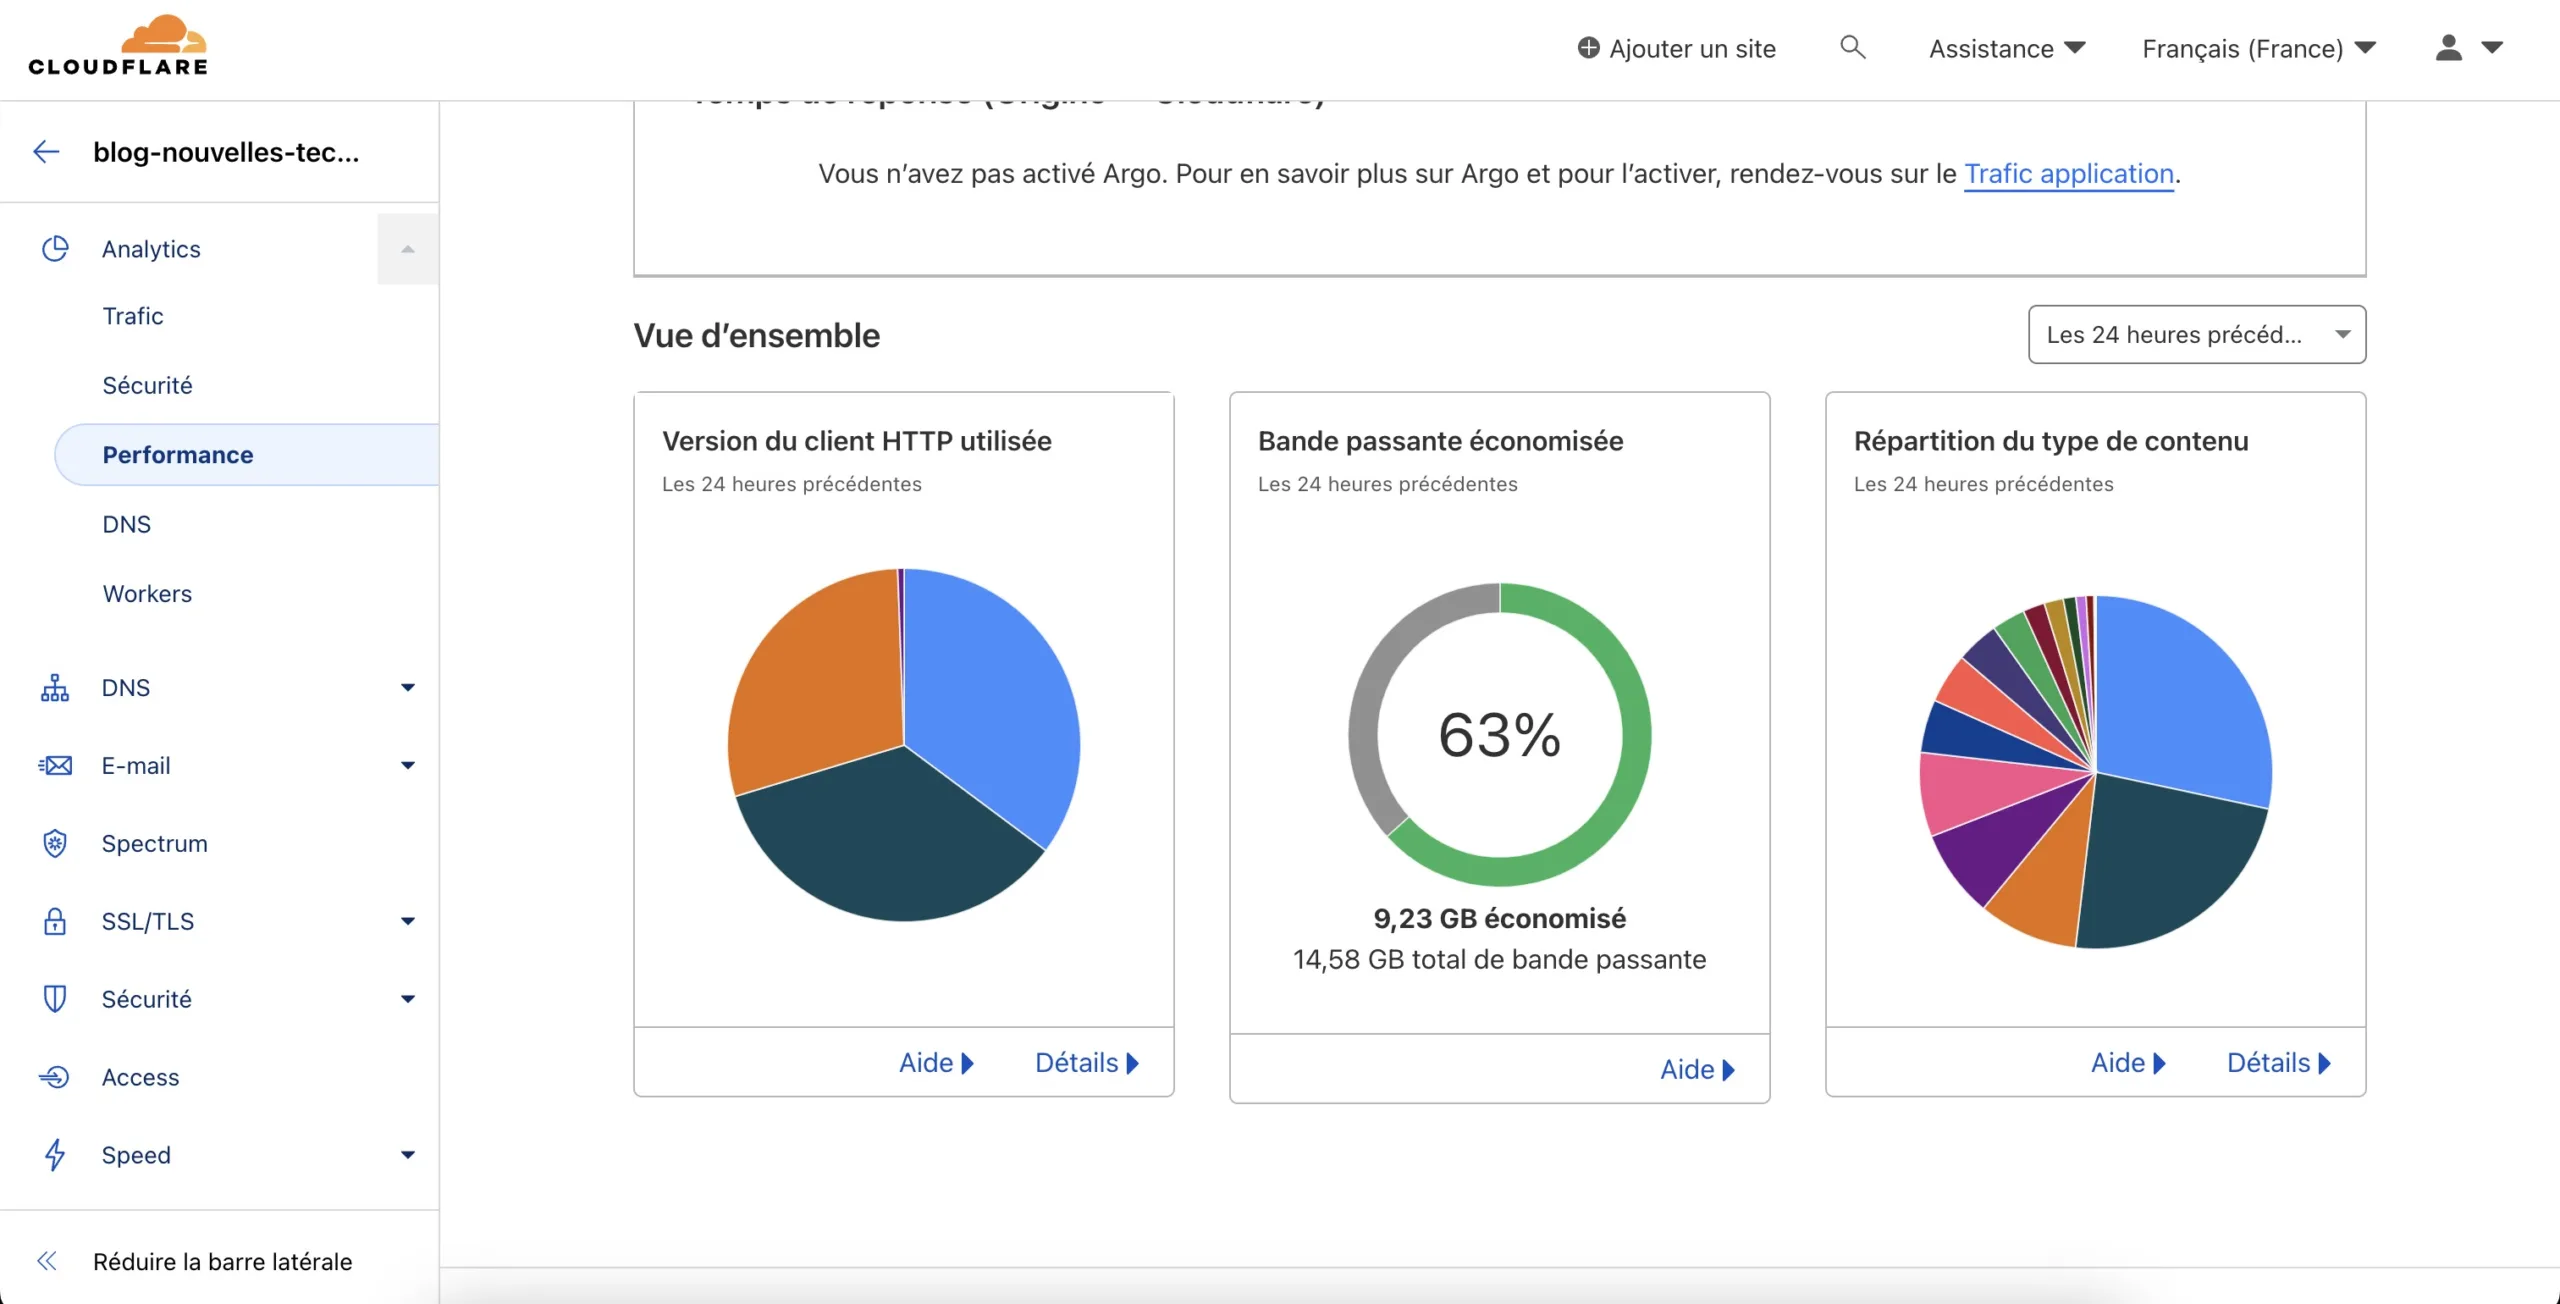Click Détails on the HTTP client version card
The height and width of the screenshot is (1304, 2560).
pyautogui.click(x=1087, y=1063)
